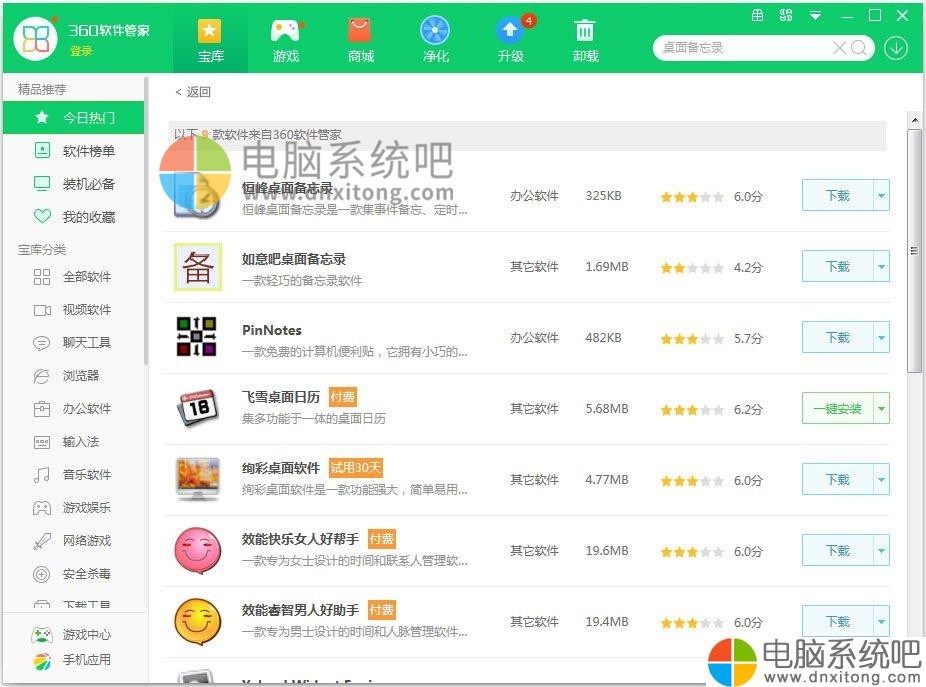
Task: Select the 聊天工具 category
Action: click(x=73, y=343)
